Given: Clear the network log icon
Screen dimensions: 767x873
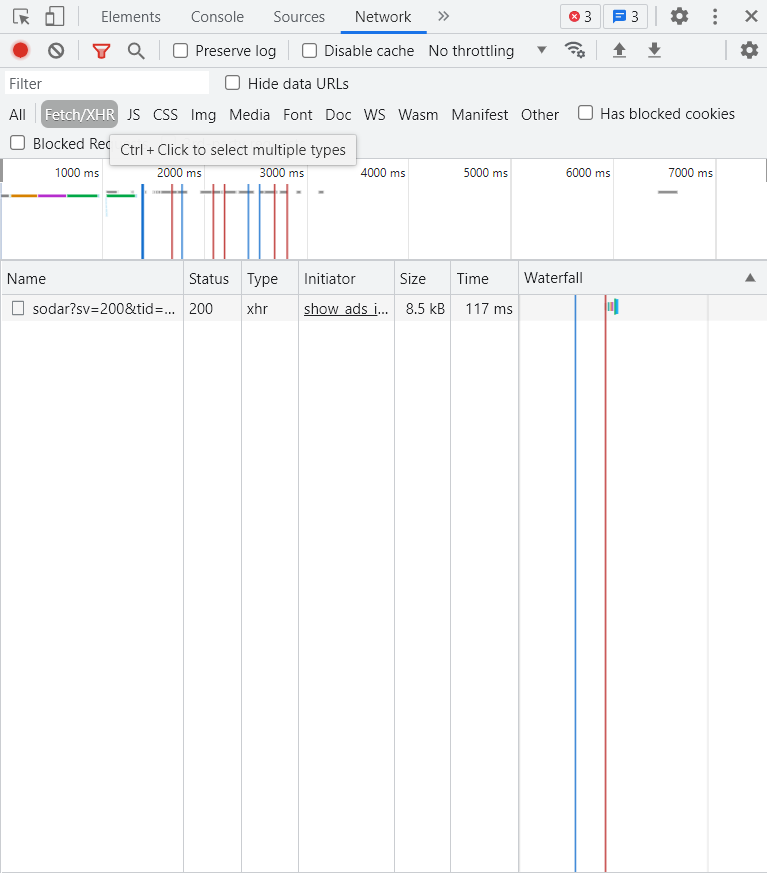Looking at the screenshot, I should tap(56, 51).
